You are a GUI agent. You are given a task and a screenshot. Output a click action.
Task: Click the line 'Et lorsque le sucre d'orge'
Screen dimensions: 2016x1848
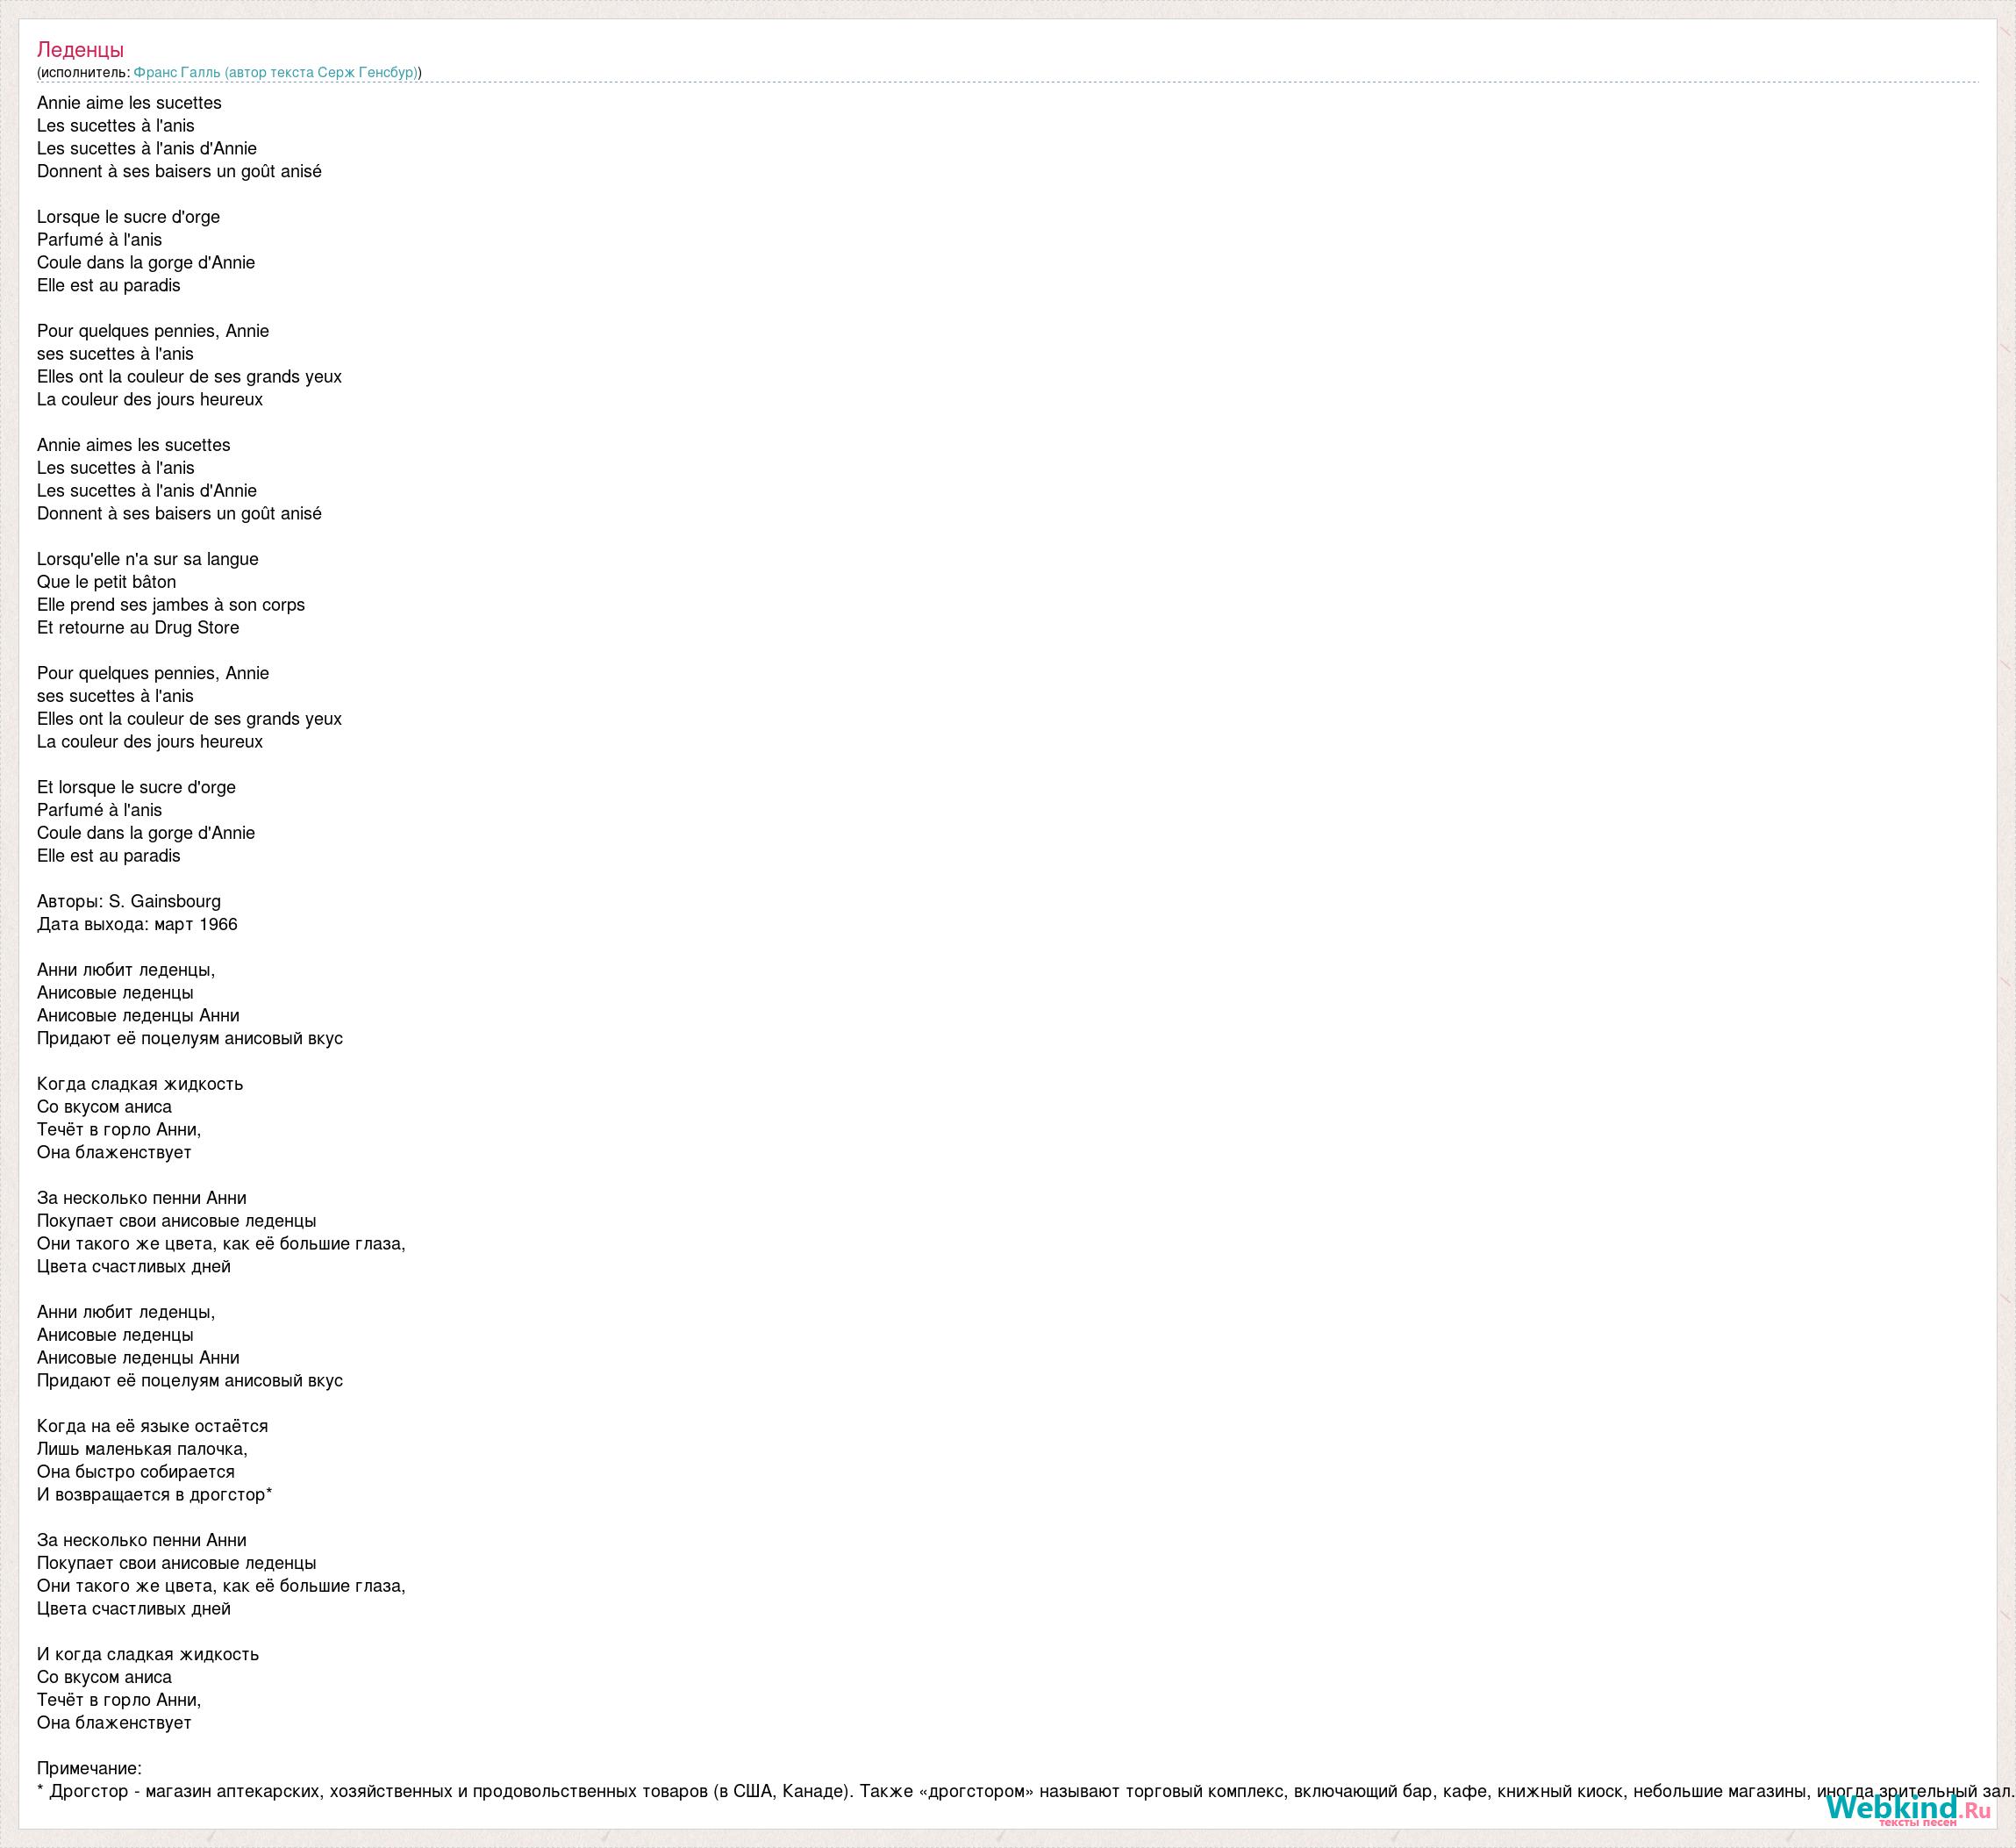[136, 787]
